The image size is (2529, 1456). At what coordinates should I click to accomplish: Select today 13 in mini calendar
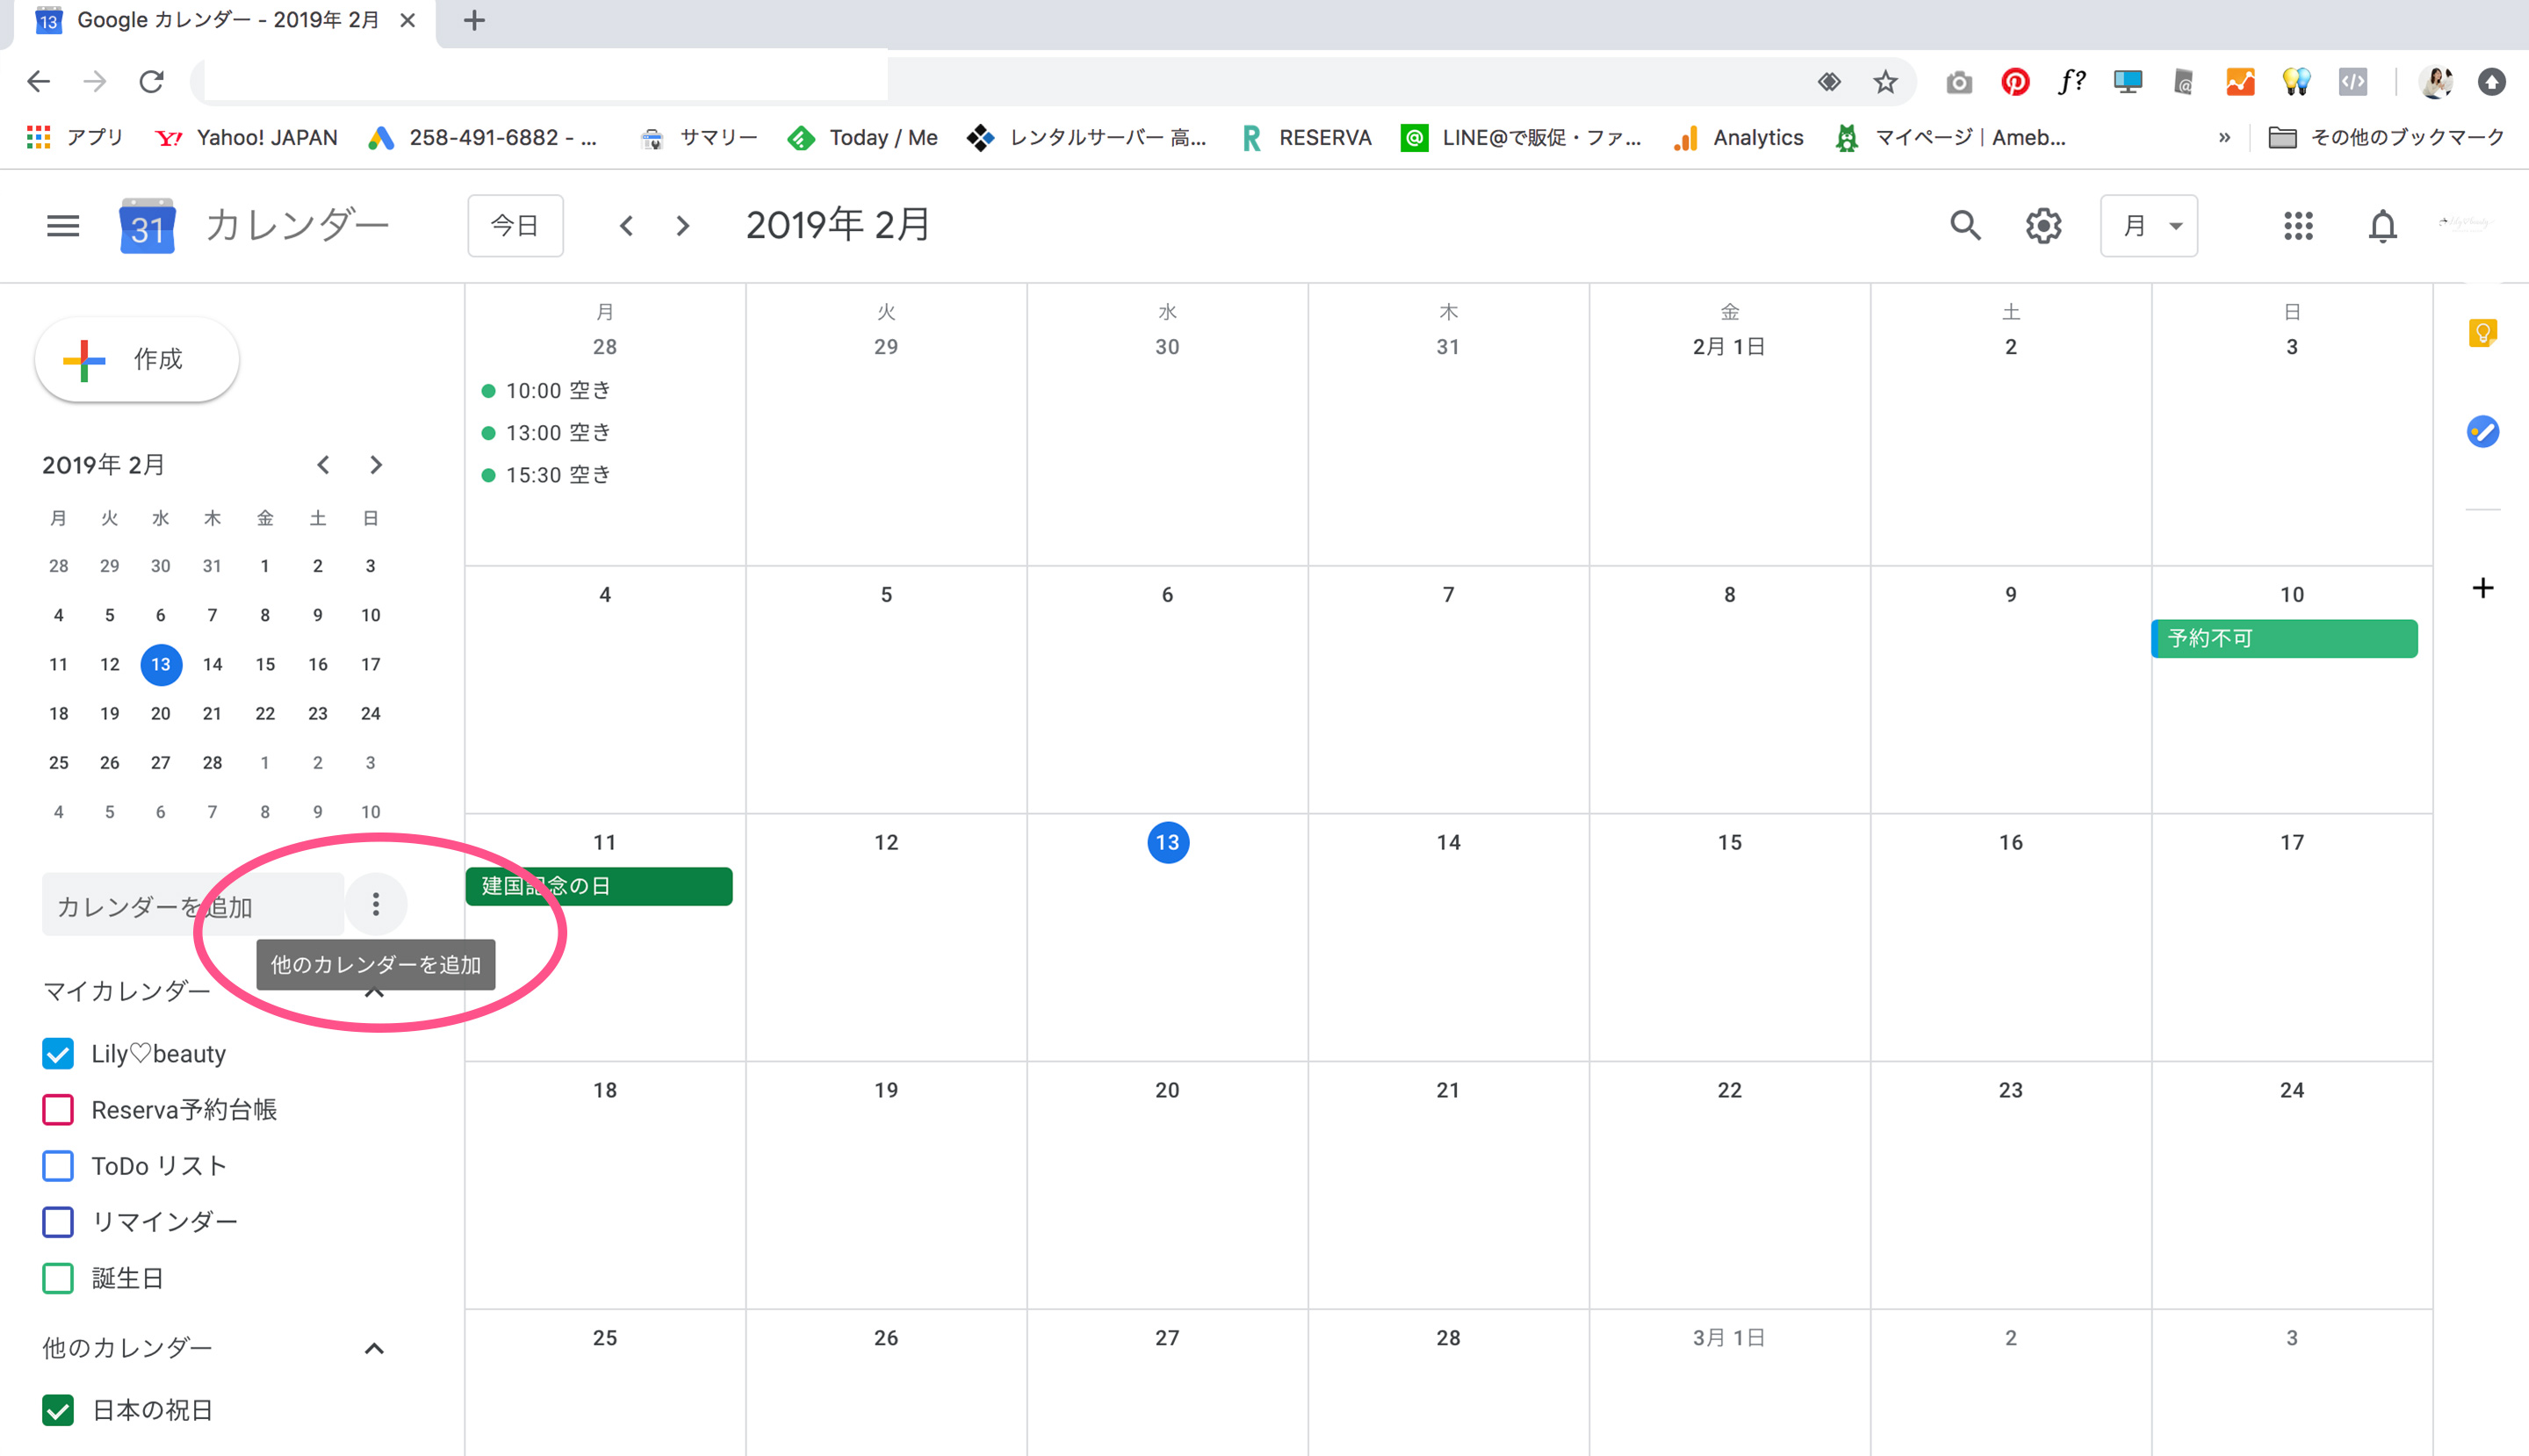[x=160, y=665]
